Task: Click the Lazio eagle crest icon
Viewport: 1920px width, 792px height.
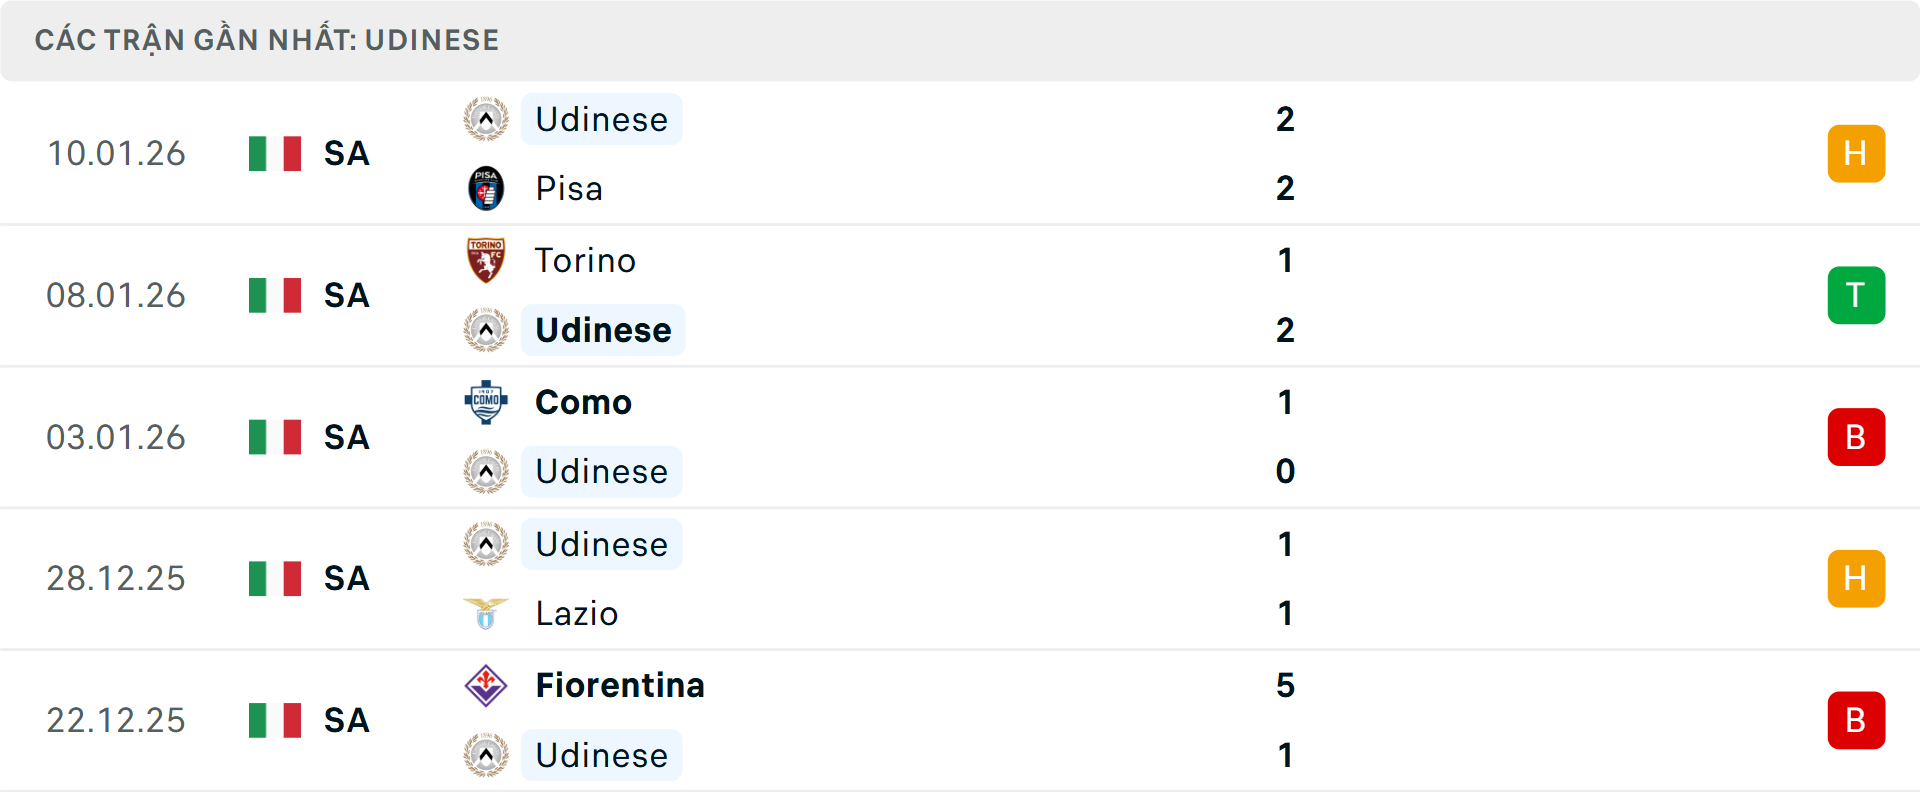Action: (x=486, y=613)
